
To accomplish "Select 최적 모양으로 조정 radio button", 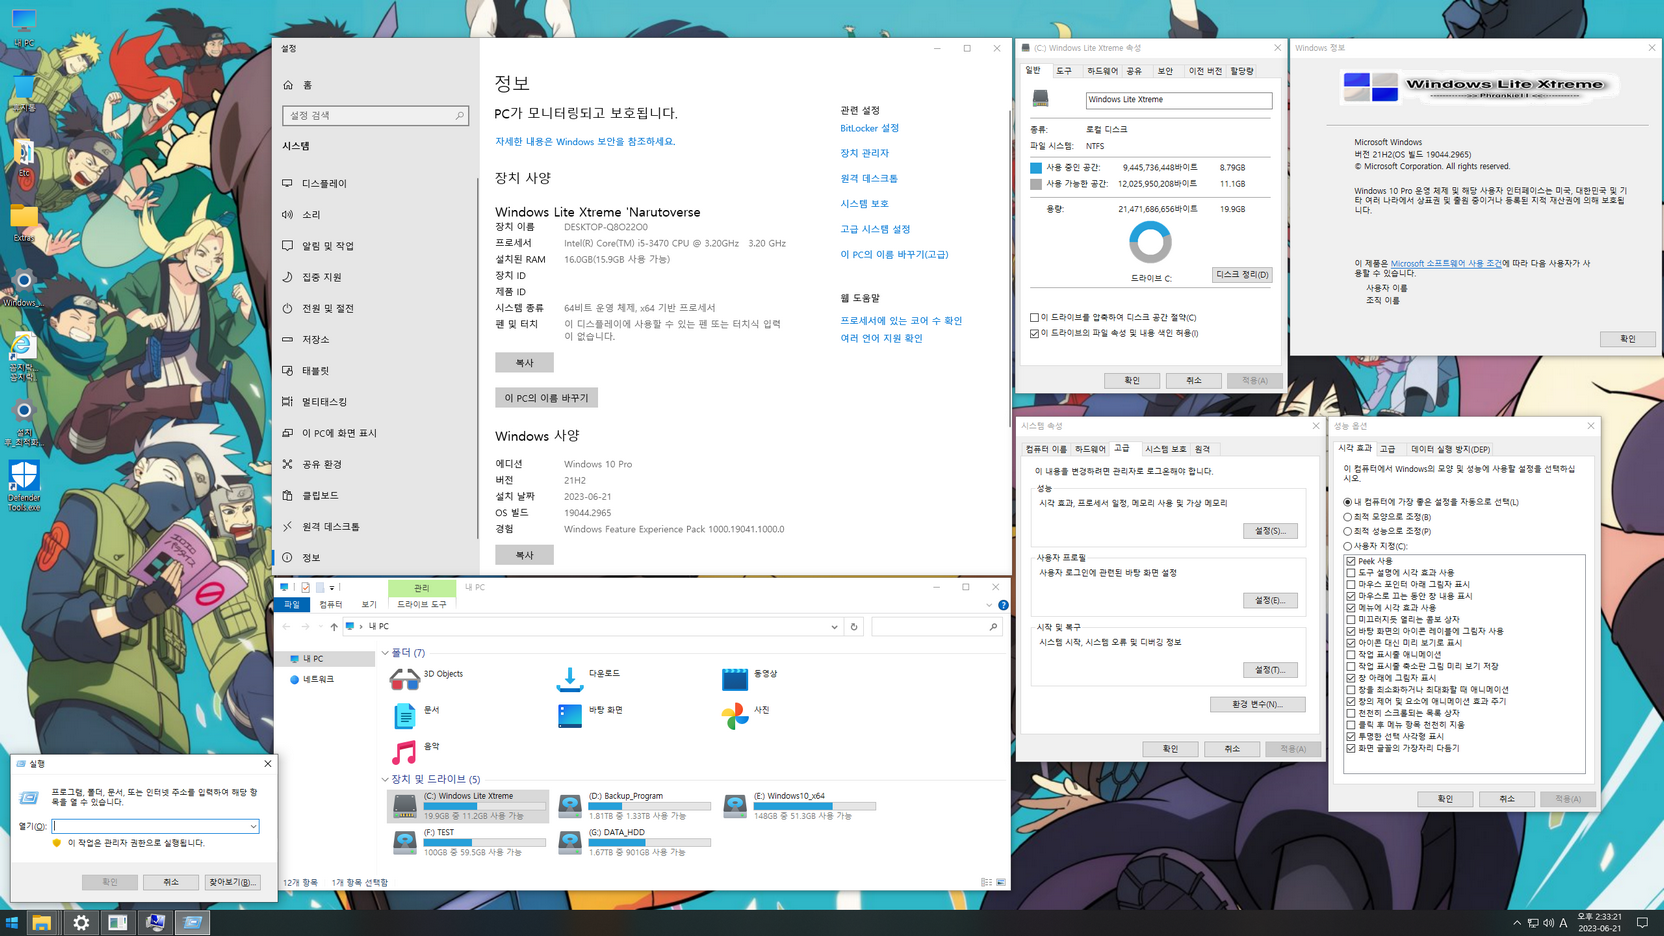I will 1347,517.
